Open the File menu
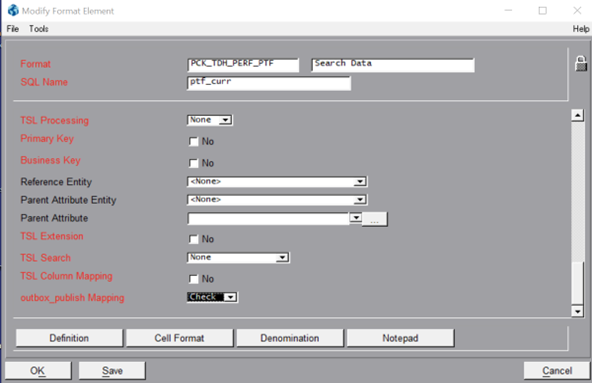The image size is (592, 383). 12,29
